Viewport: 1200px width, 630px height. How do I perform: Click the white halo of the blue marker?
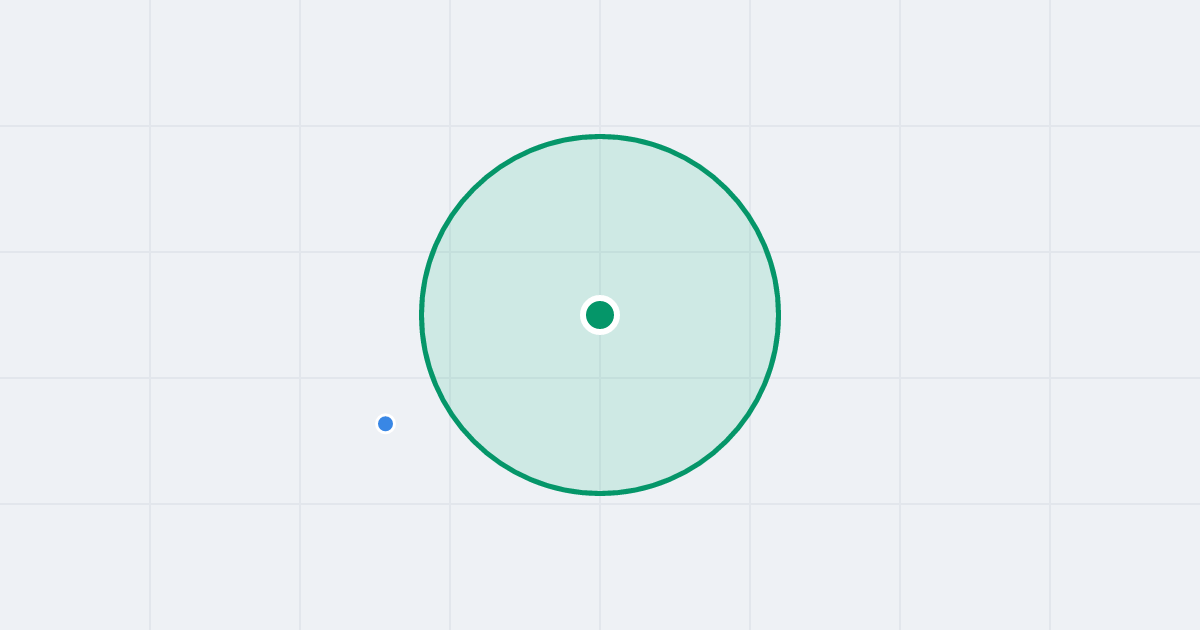pos(385,415)
